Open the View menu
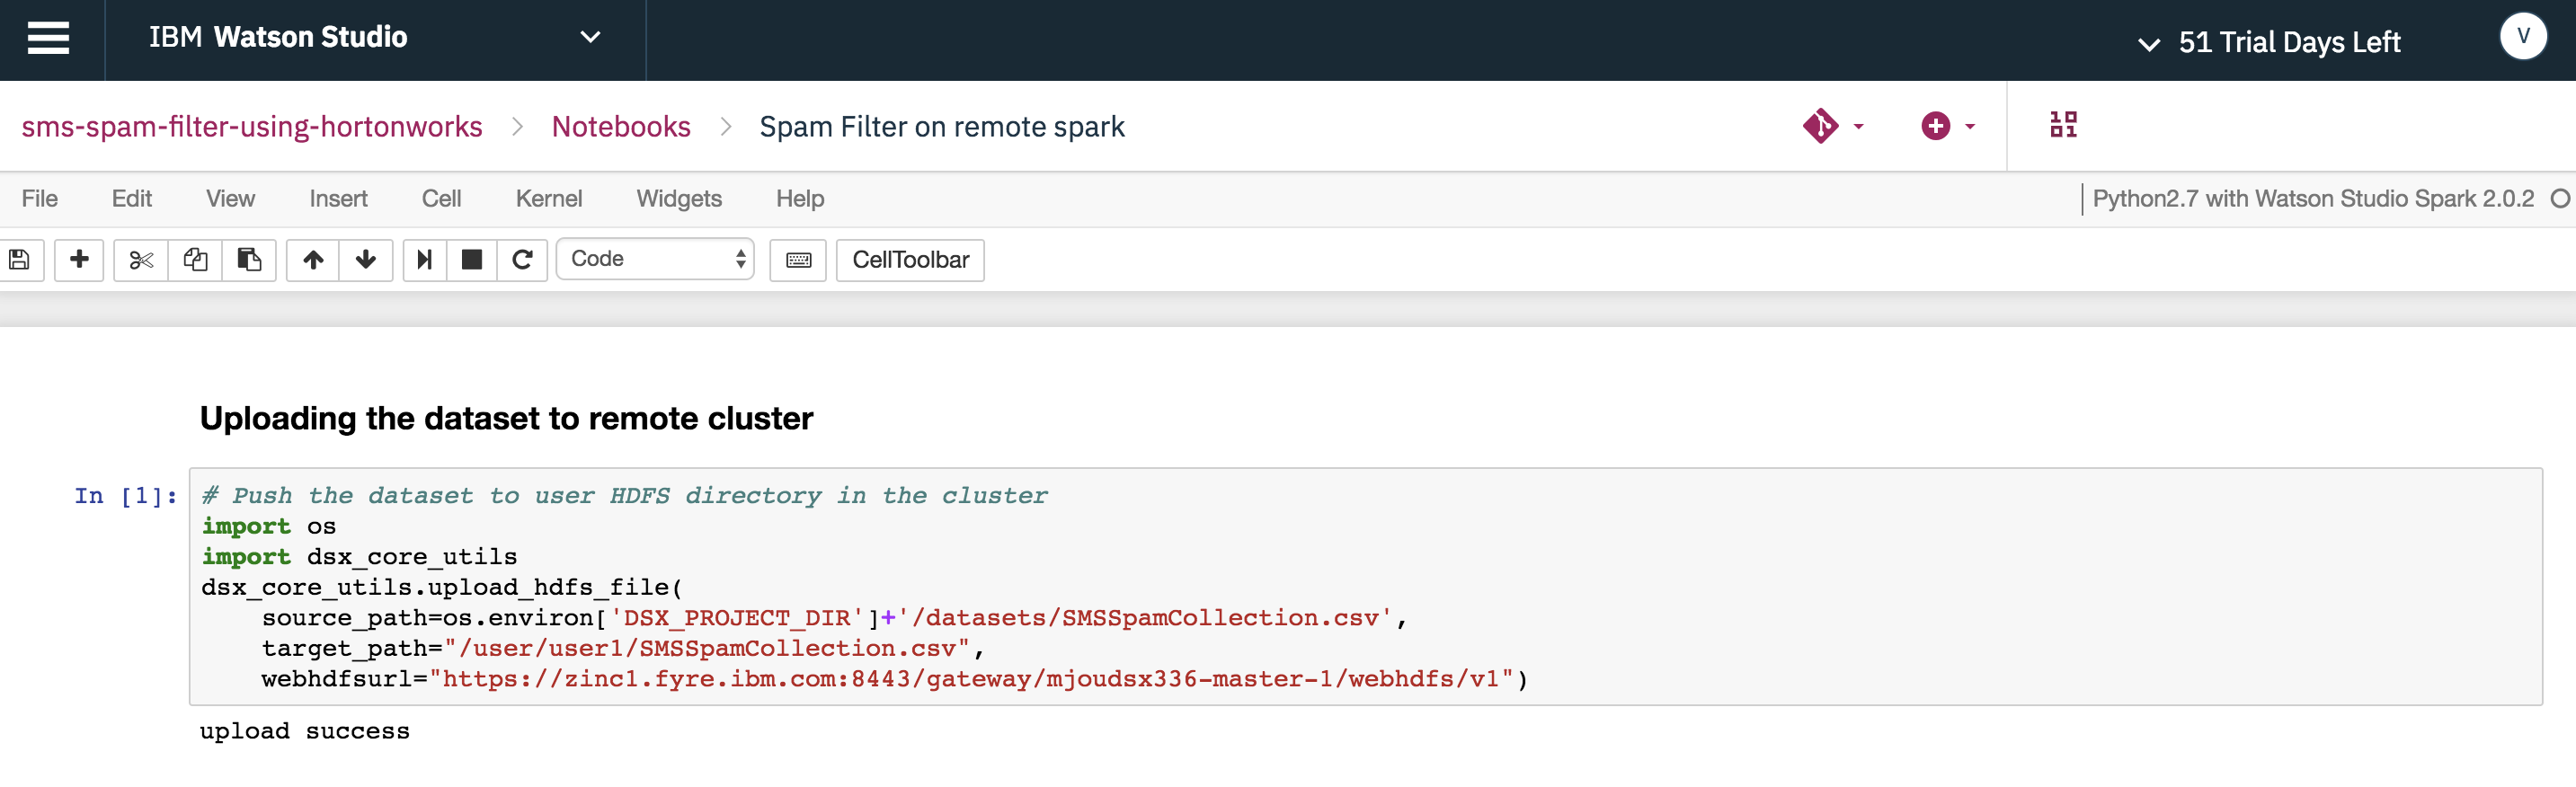The image size is (2576, 787). click(x=230, y=199)
